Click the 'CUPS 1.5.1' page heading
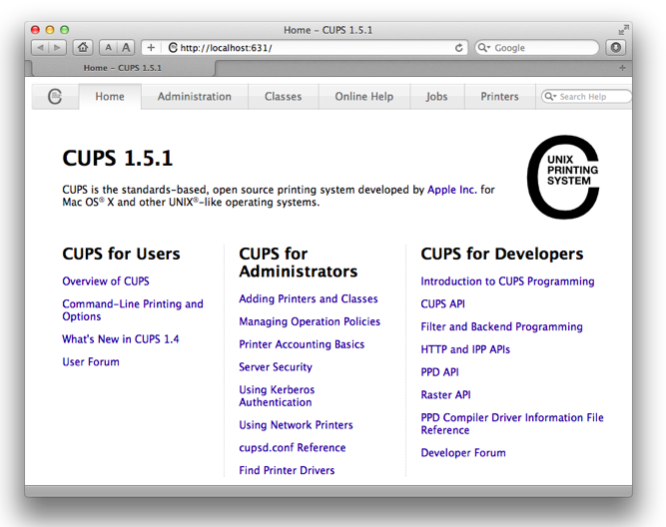Viewport: 666px width, 527px height. click(118, 158)
